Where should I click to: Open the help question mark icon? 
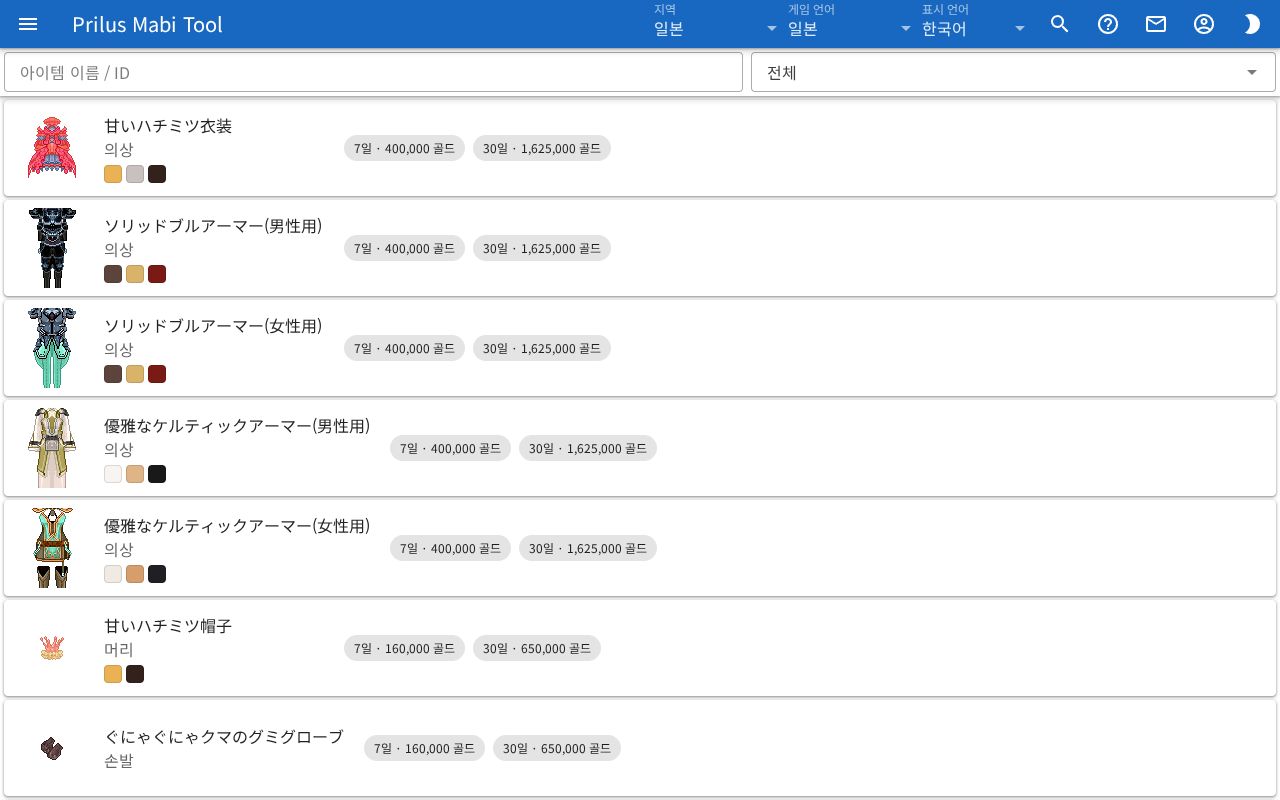(x=1108, y=24)
